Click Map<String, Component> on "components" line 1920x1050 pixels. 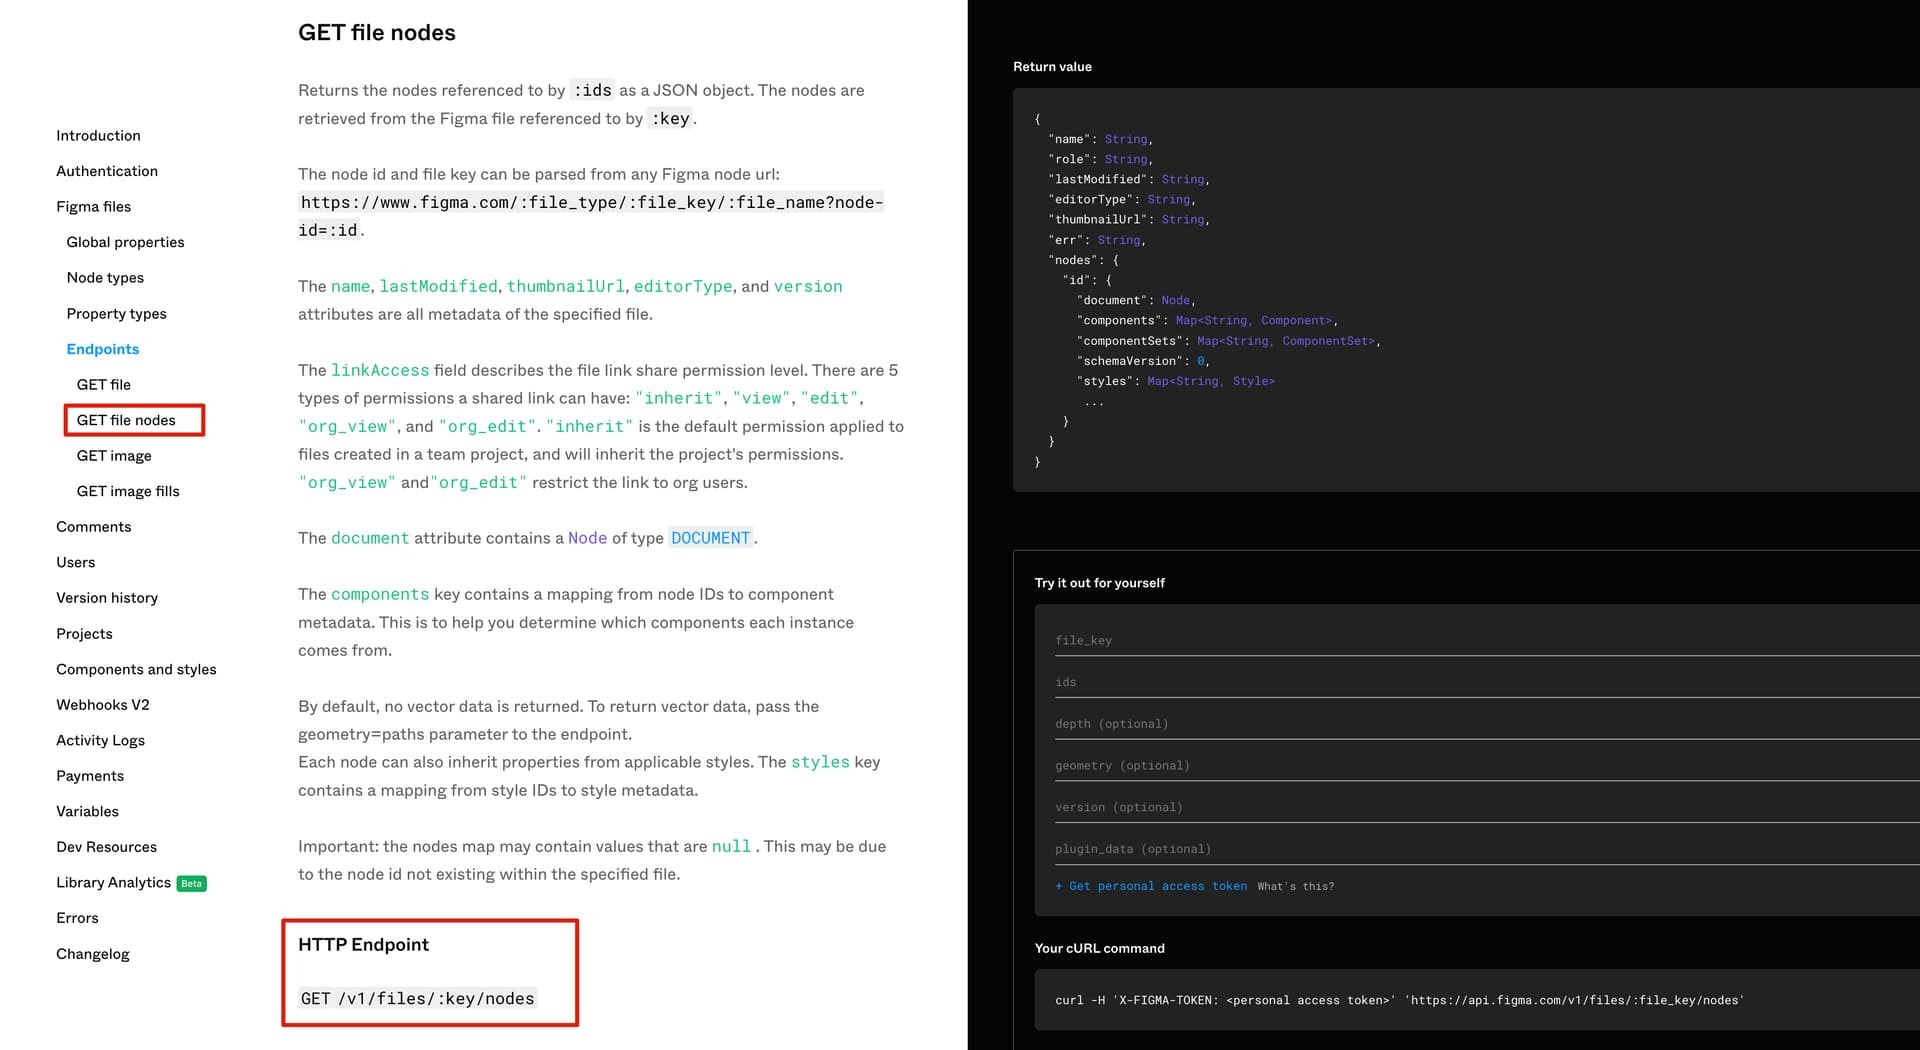click(x=1254, y=320)
